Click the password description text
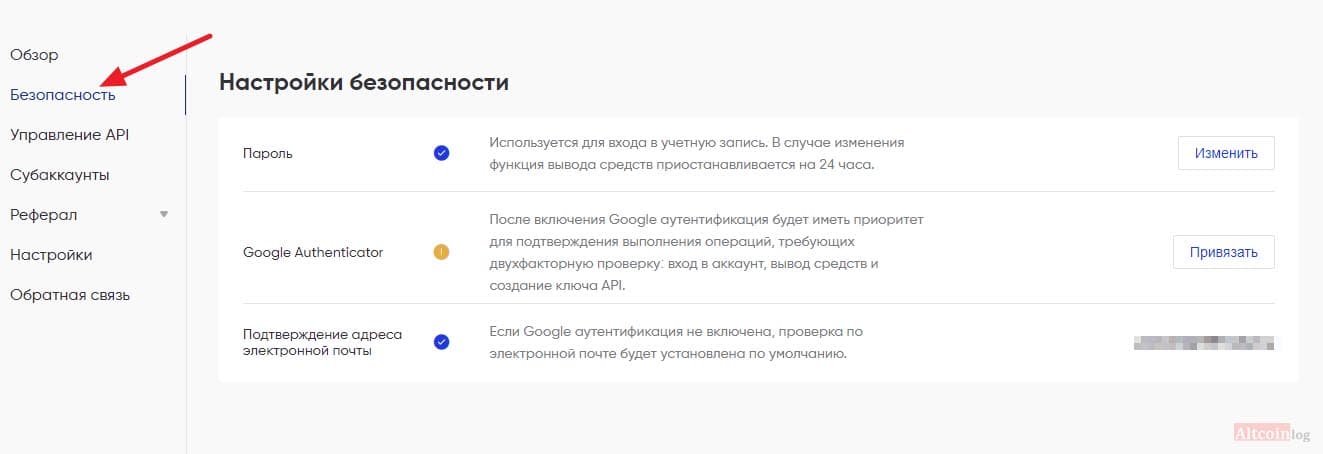This screenshot has height=454, width=1323. coord(697,153)
